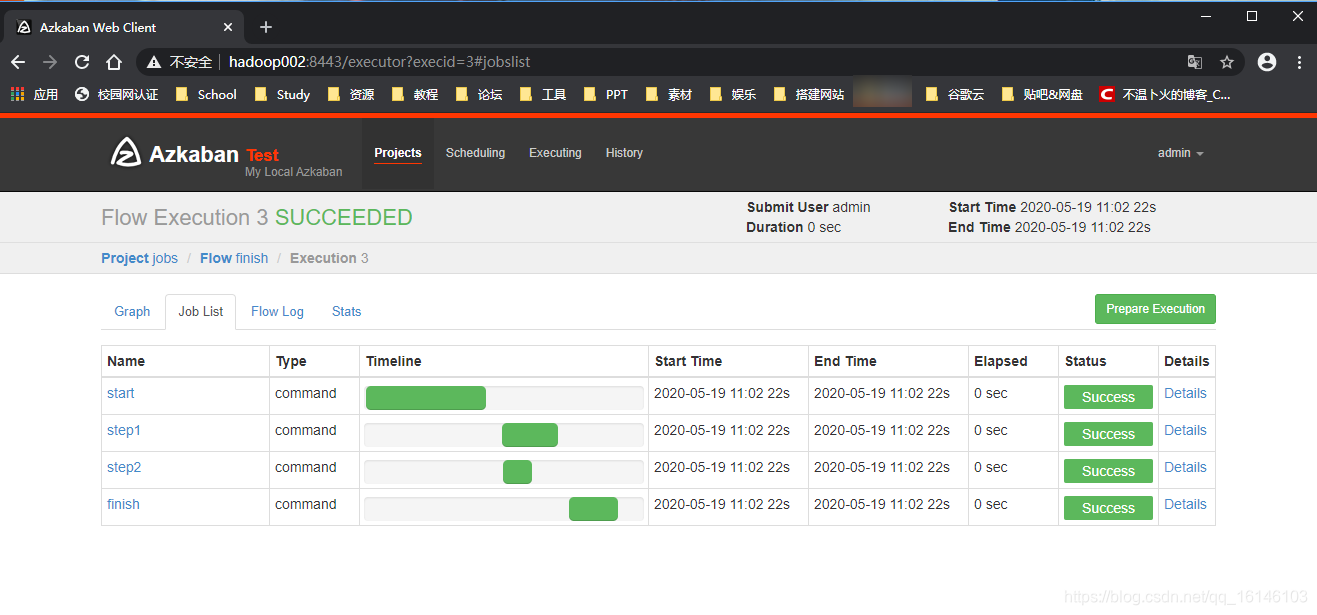
Task: Open the 教程 bookmark folder
Action: tap(415, 94)
